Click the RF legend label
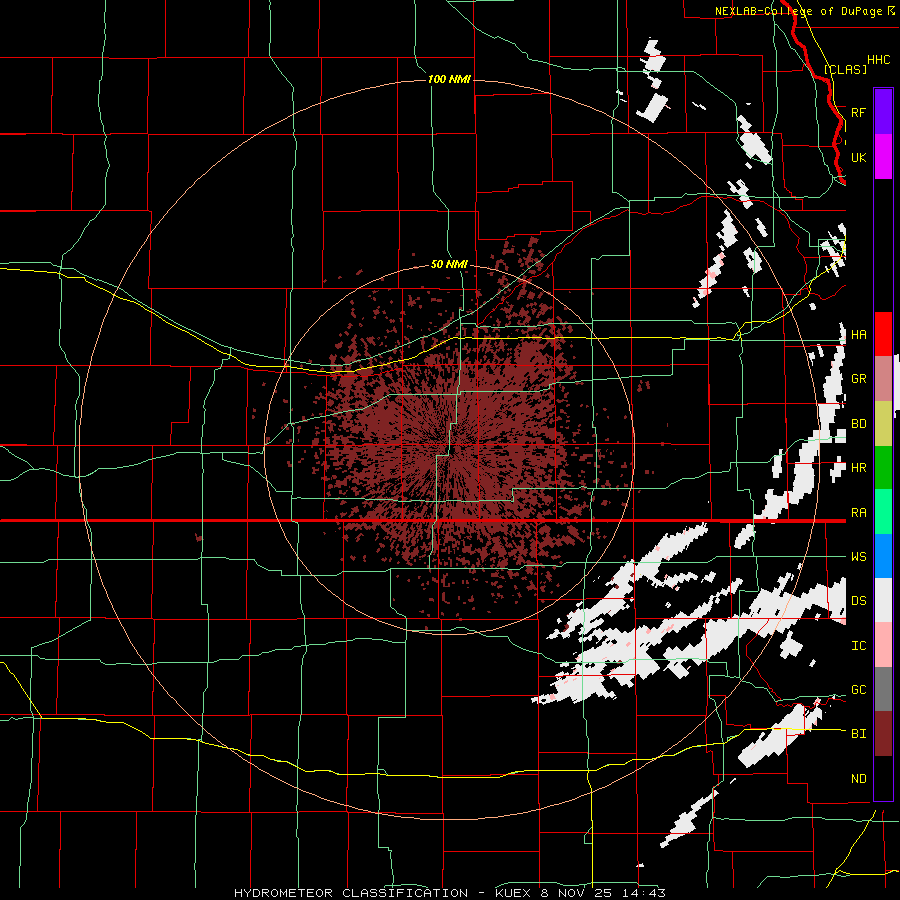This screenshot has height=900, width=900. click(x=858, y=112)
